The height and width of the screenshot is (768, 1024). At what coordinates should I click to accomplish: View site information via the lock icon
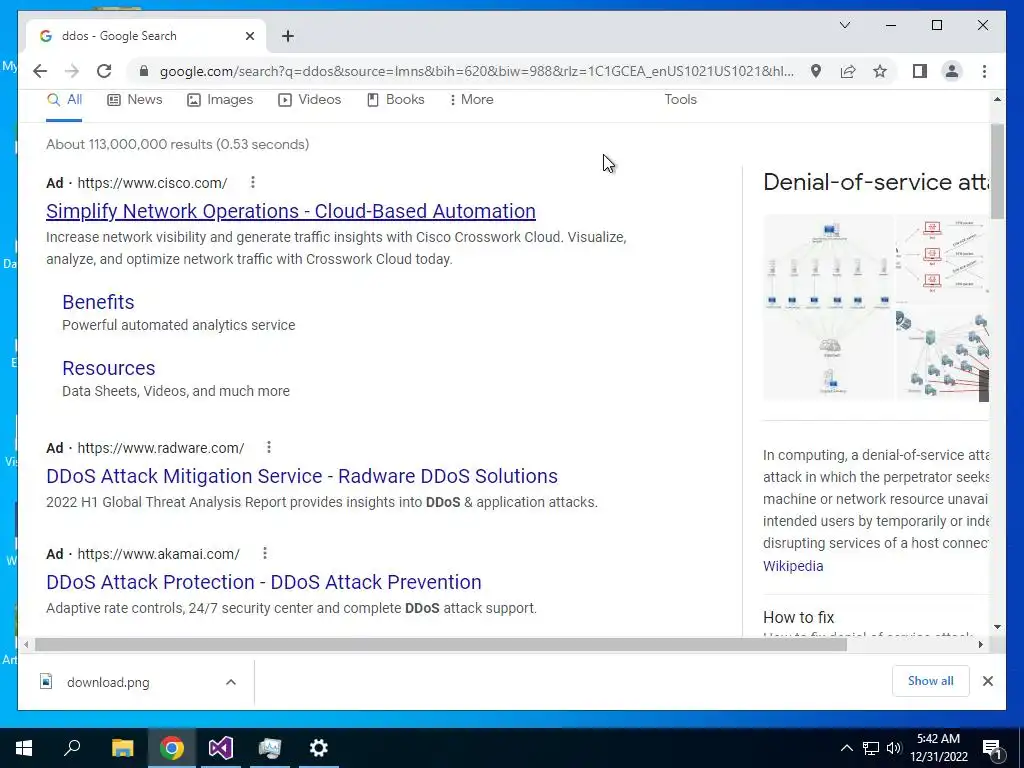[x=144, y=71]
